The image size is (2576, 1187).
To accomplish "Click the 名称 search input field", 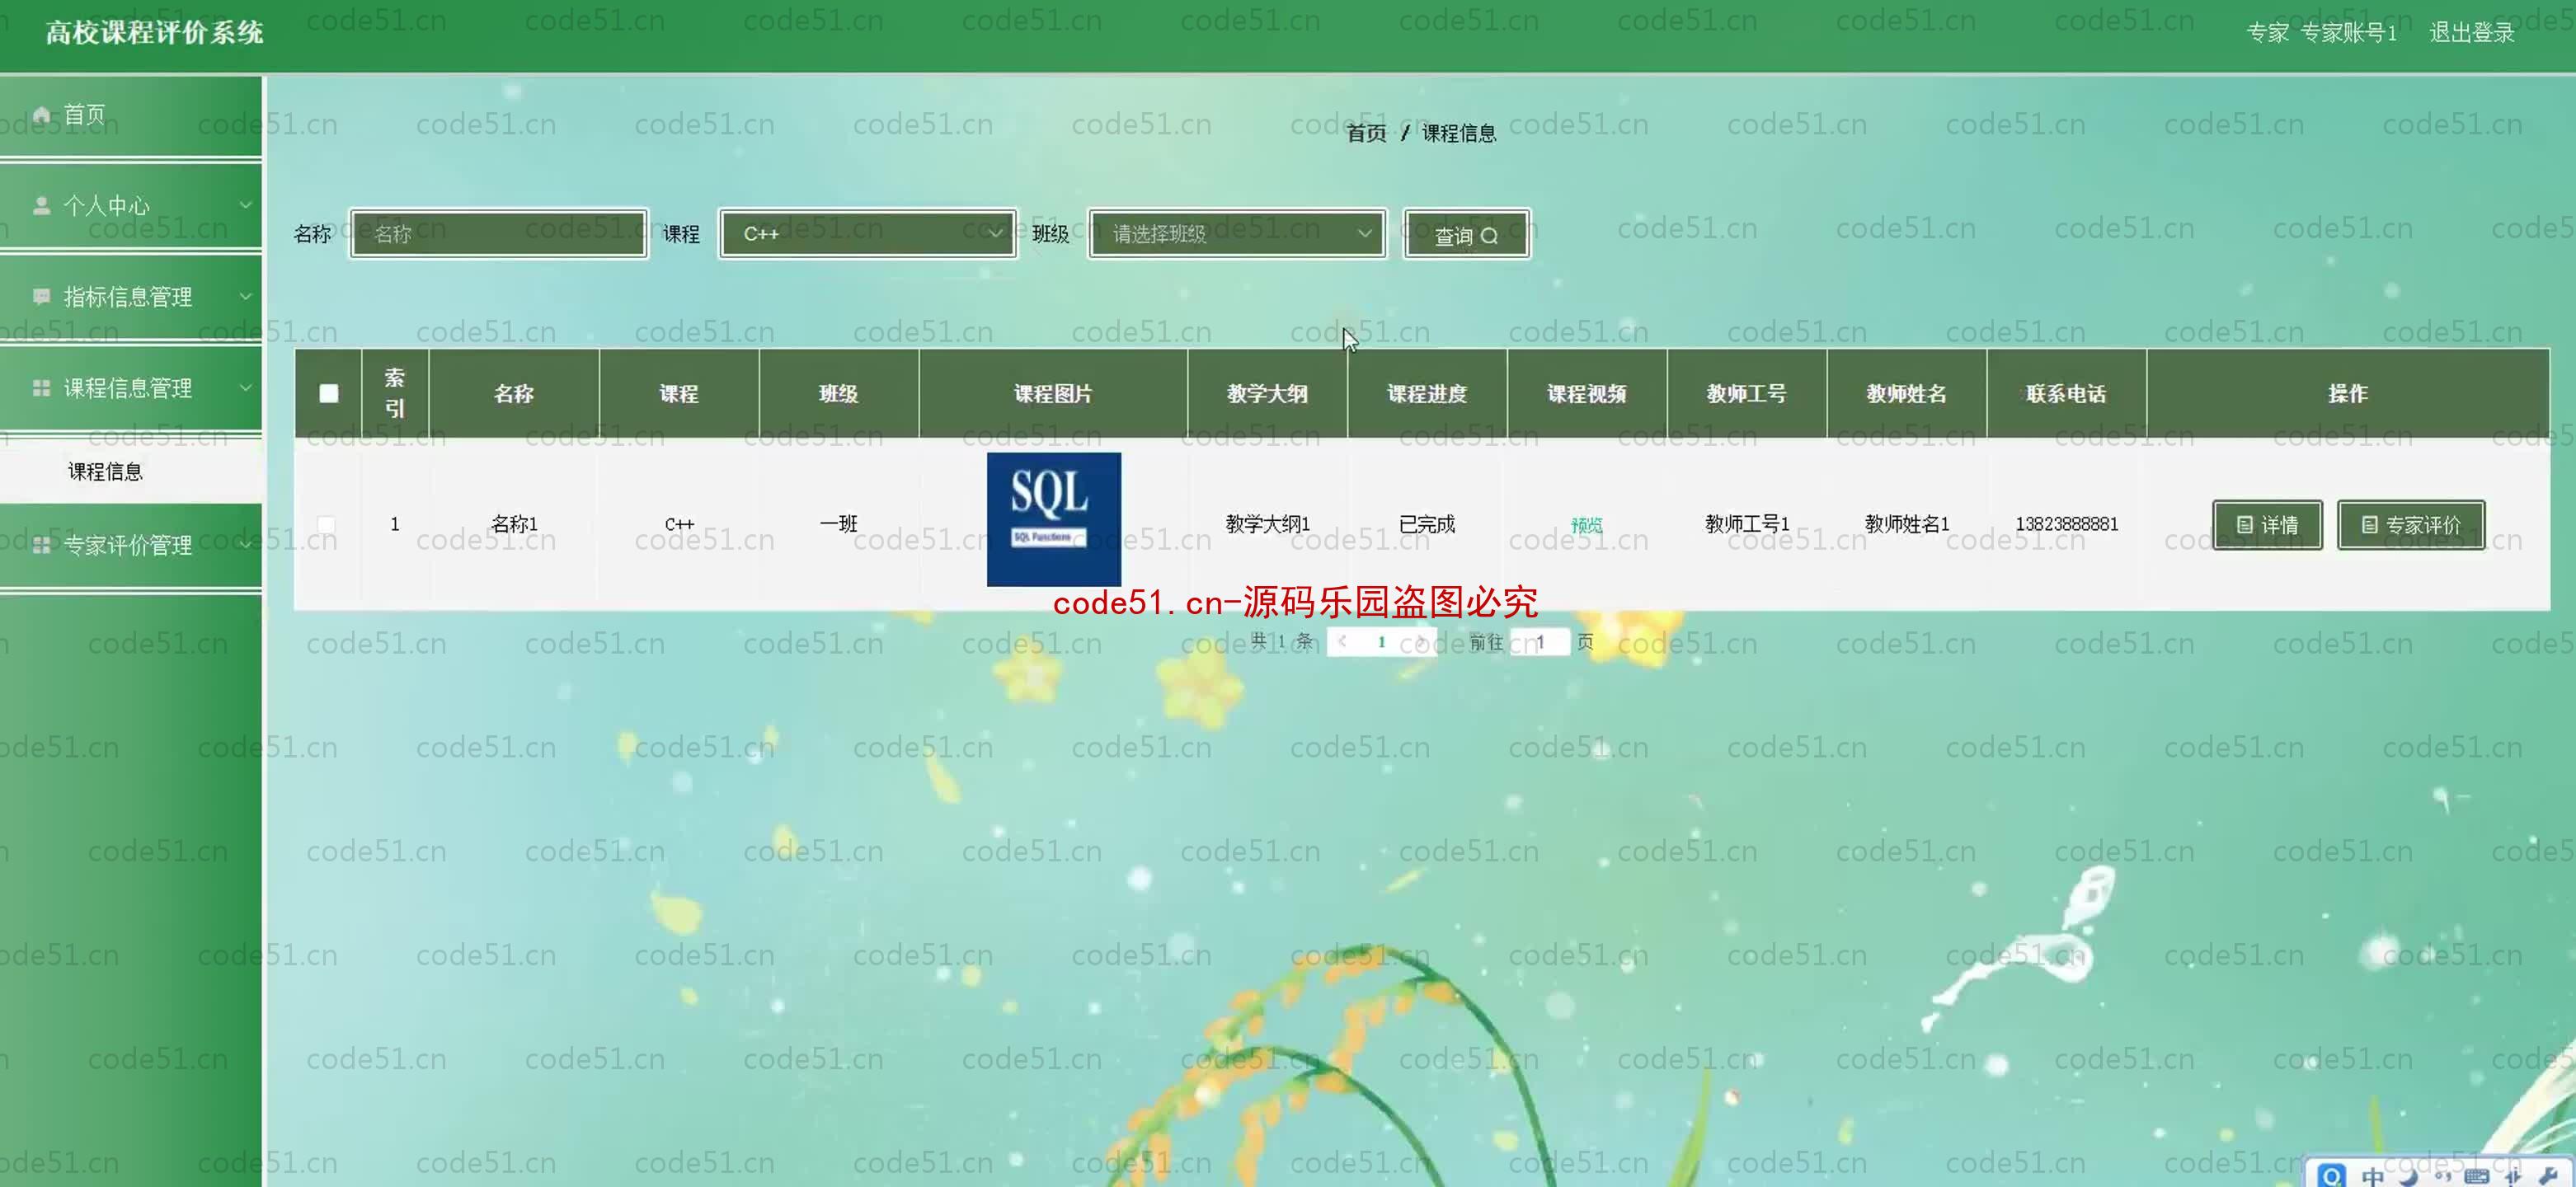I will 499,234.
